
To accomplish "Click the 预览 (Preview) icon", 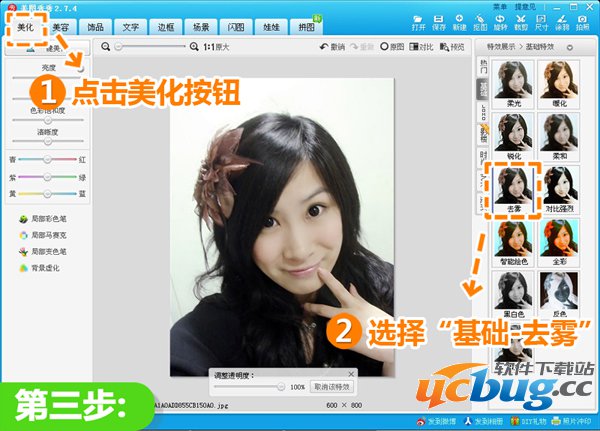I will coord(452,47).
